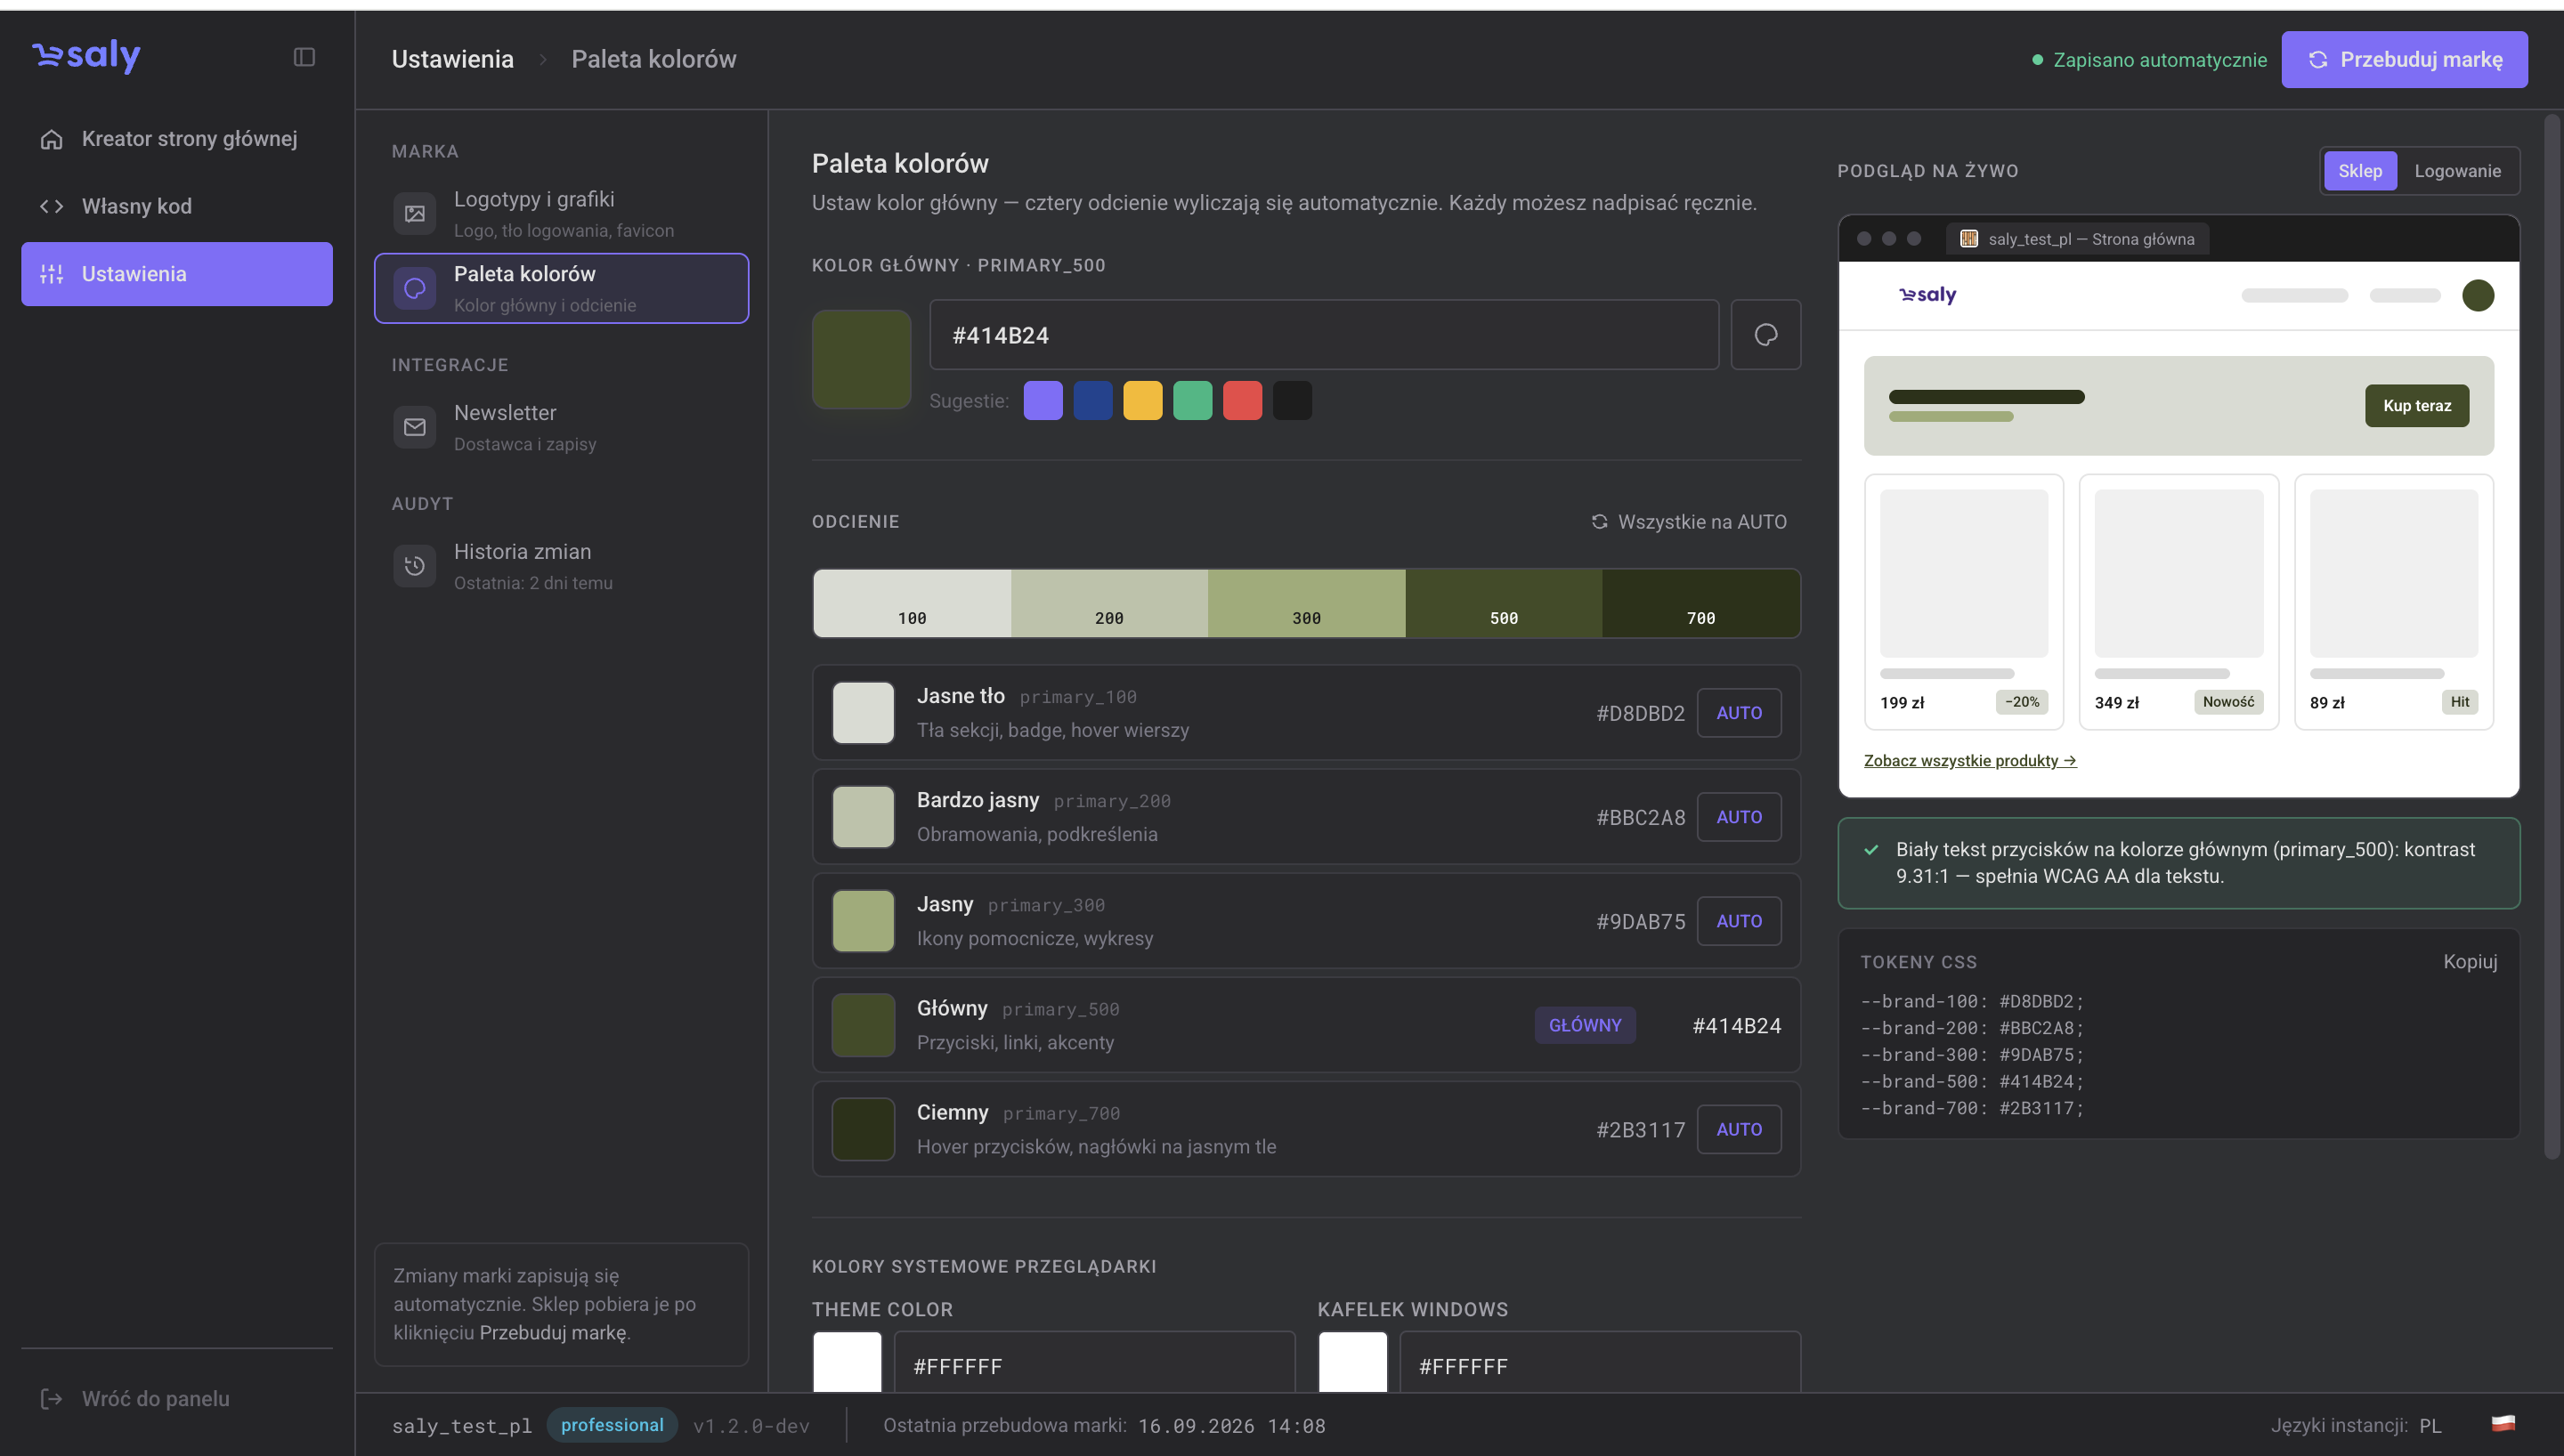Open color picker icon next to hex field
The image size is (2564, 1456).
[x=1765, y=335]
